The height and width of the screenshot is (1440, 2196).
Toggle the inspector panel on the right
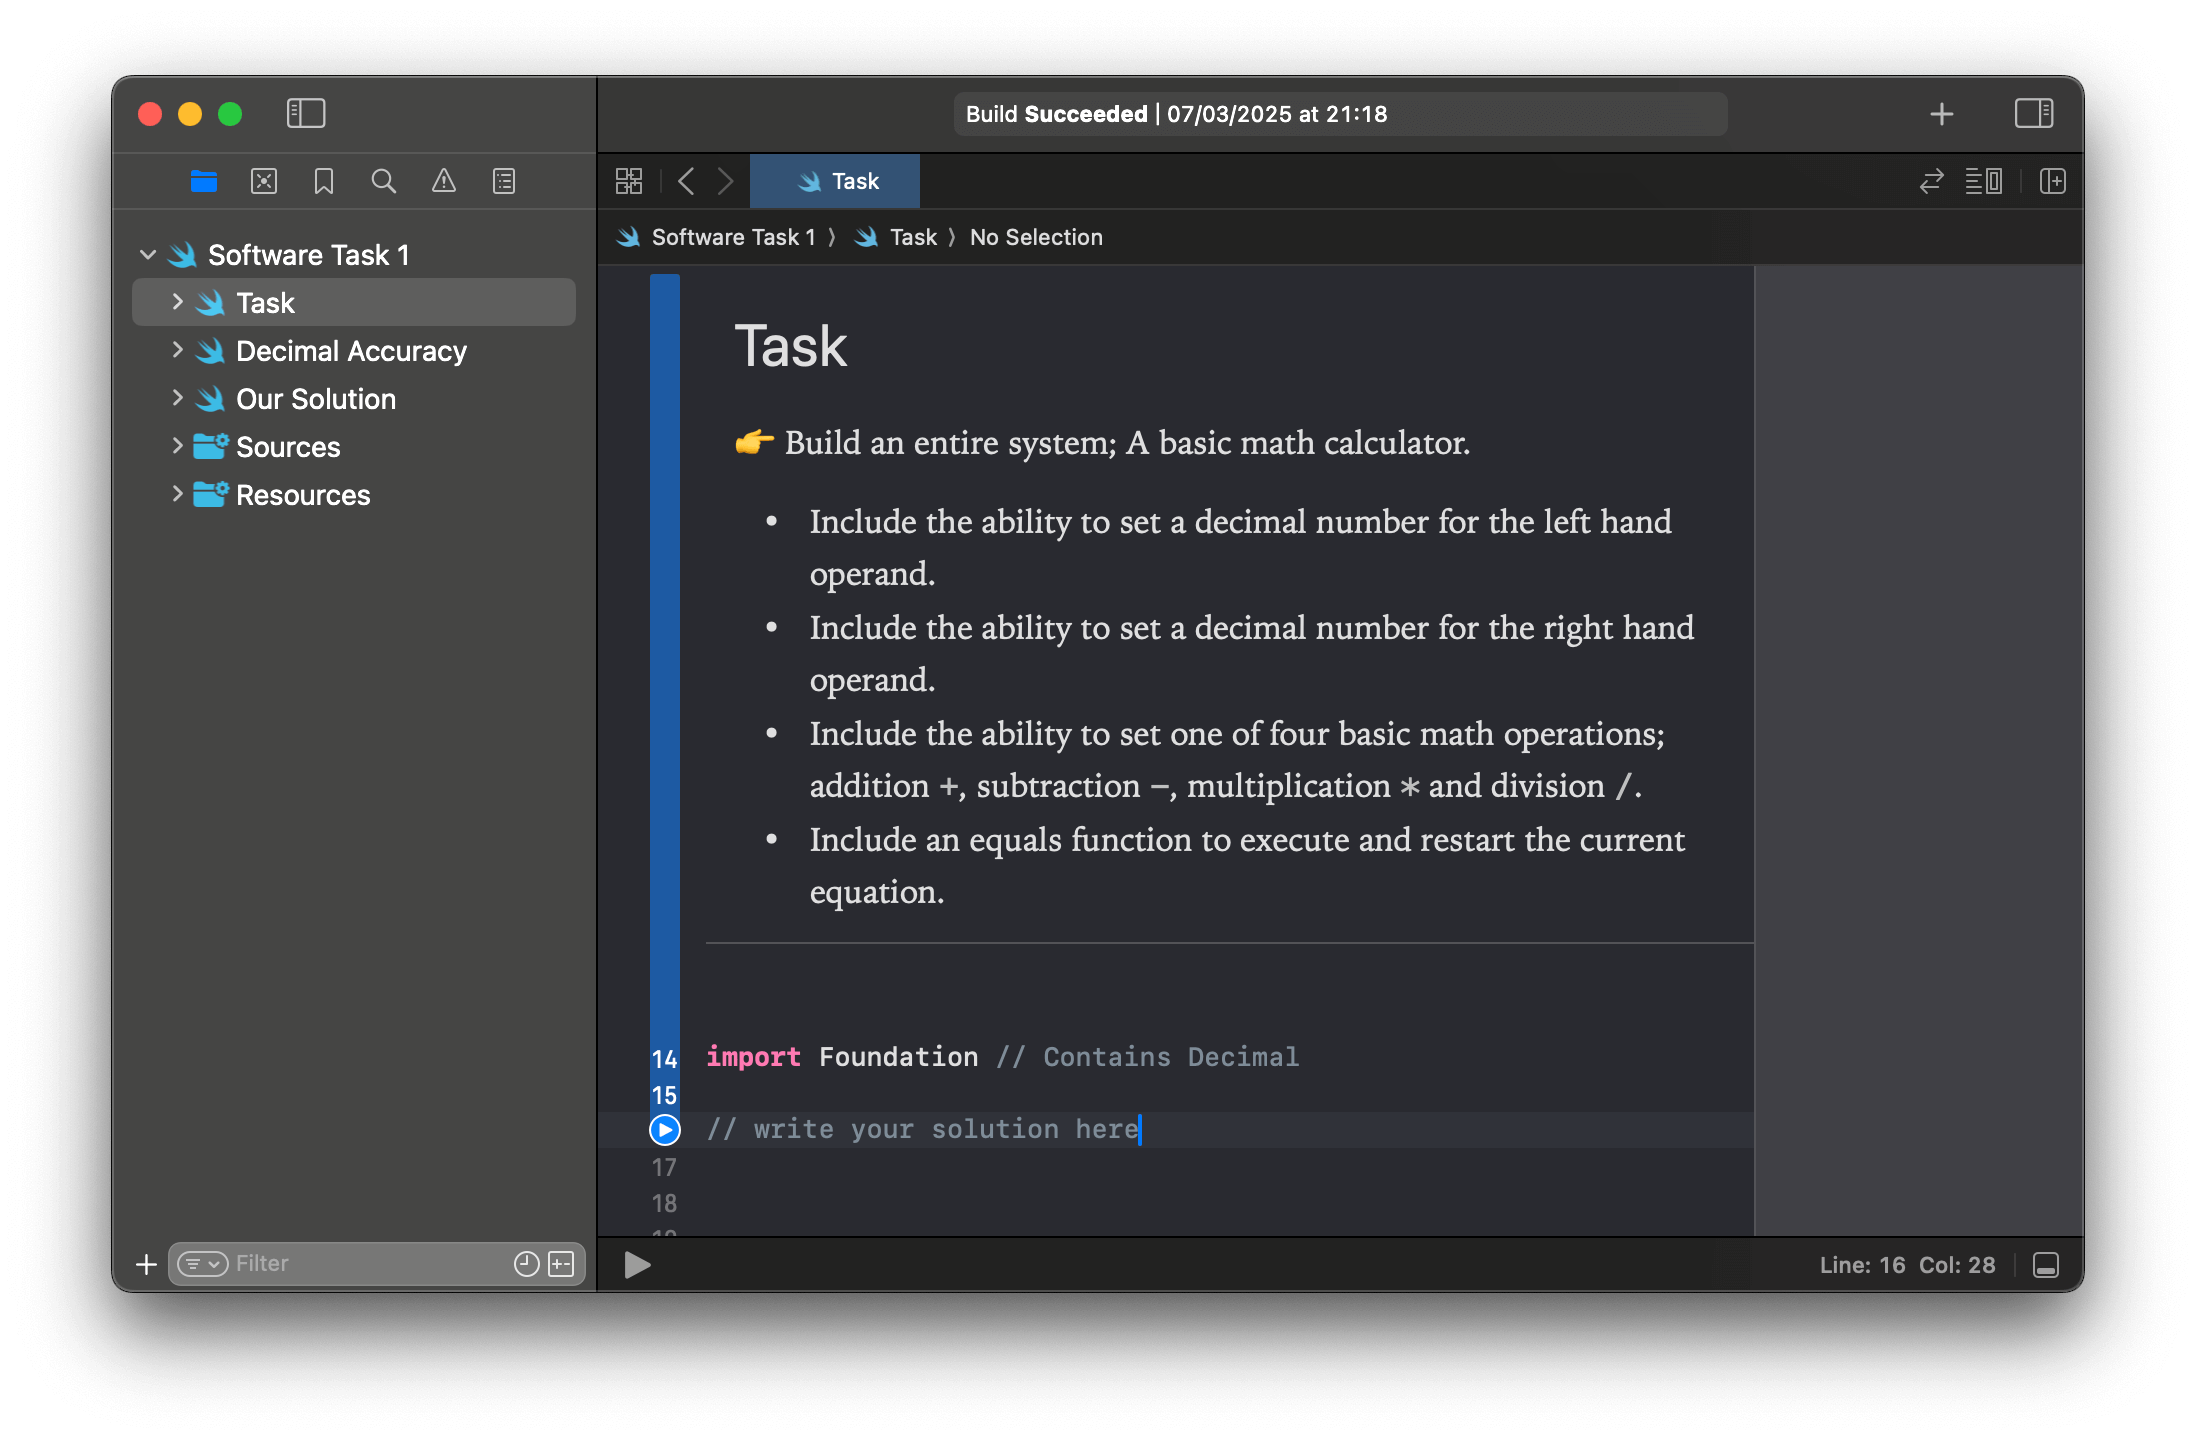(2033, 113)
